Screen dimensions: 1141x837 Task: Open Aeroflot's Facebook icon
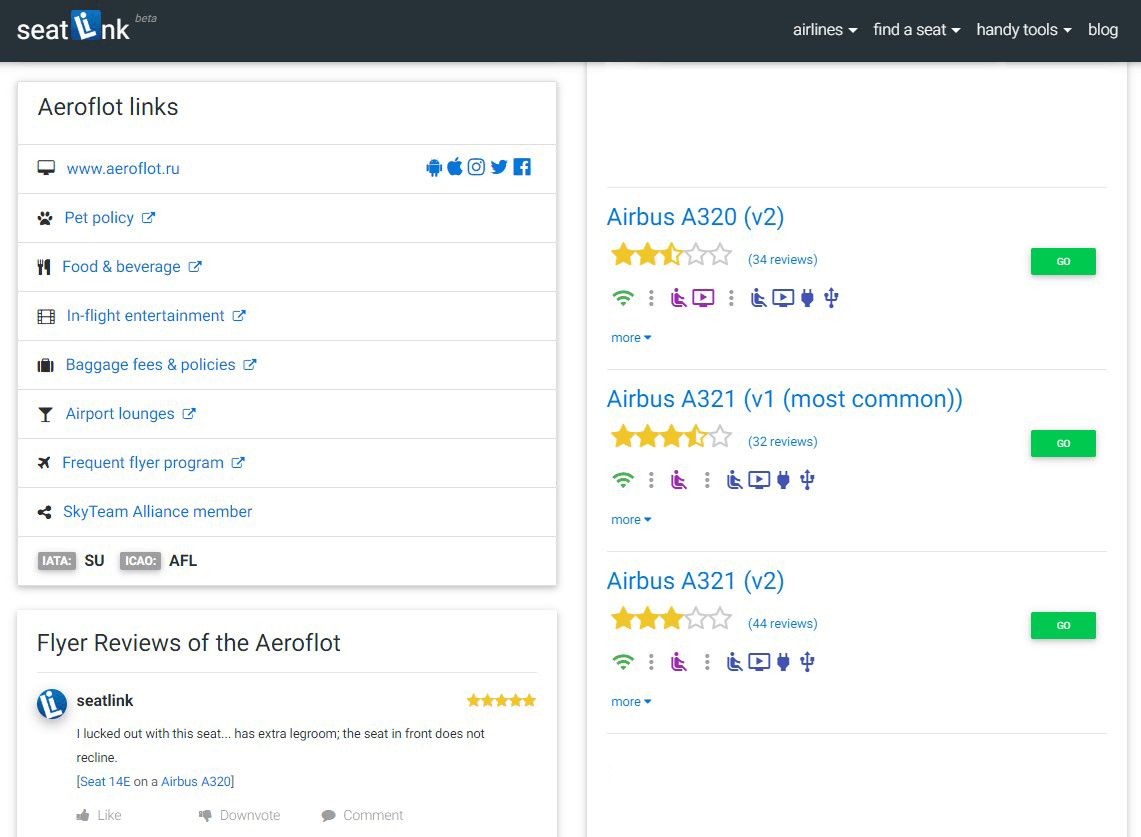[522, 167]
